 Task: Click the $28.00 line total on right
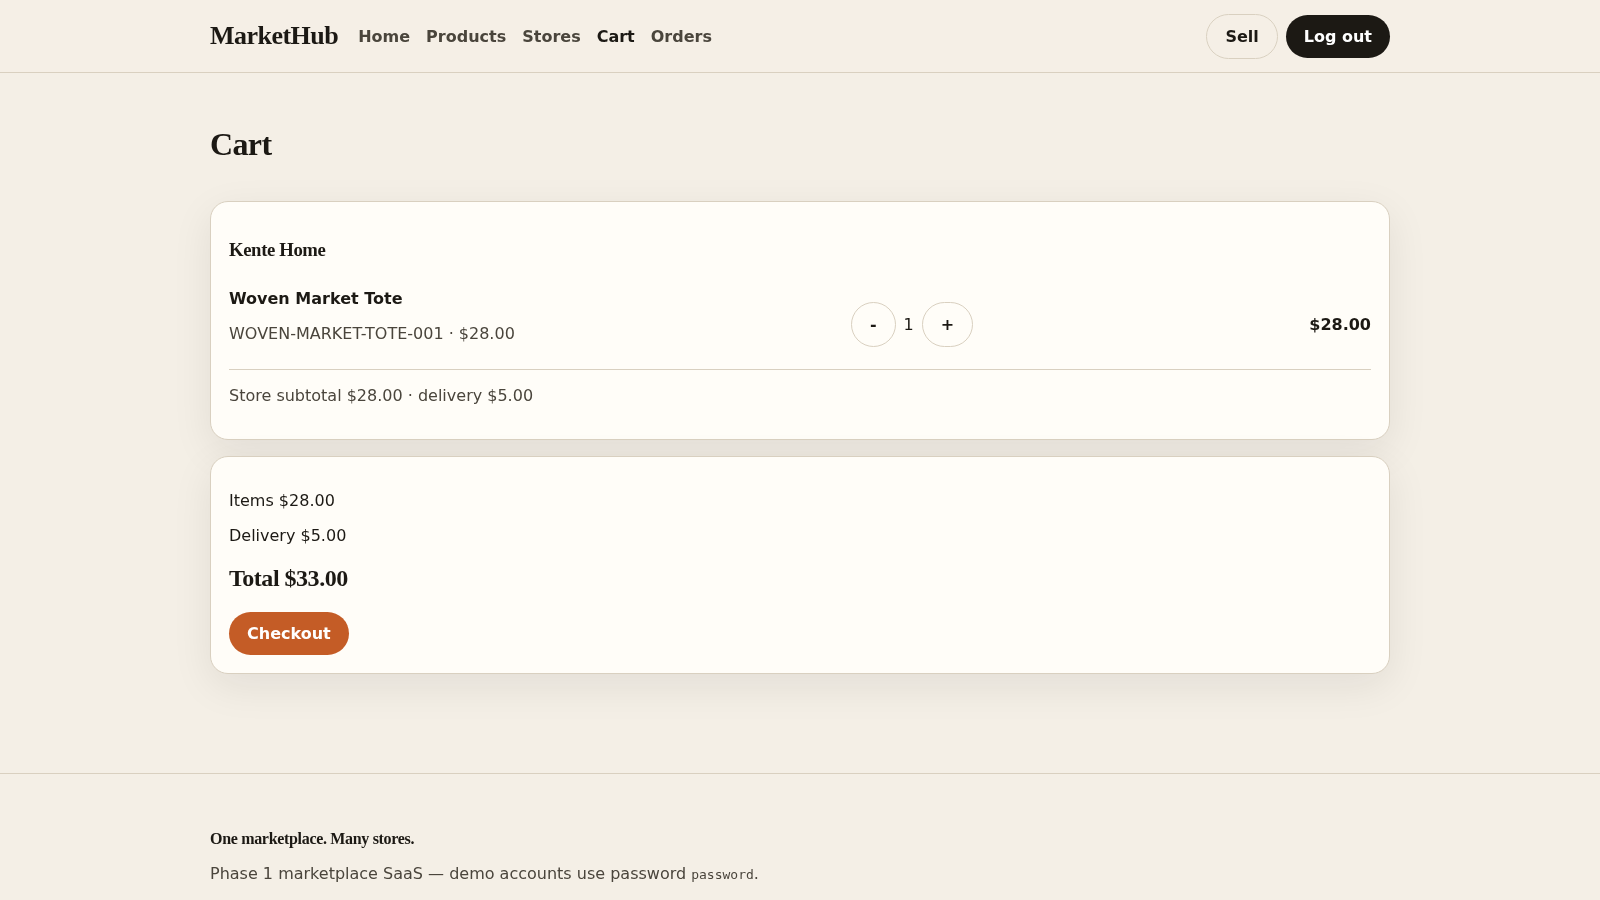pos(1340,324)
